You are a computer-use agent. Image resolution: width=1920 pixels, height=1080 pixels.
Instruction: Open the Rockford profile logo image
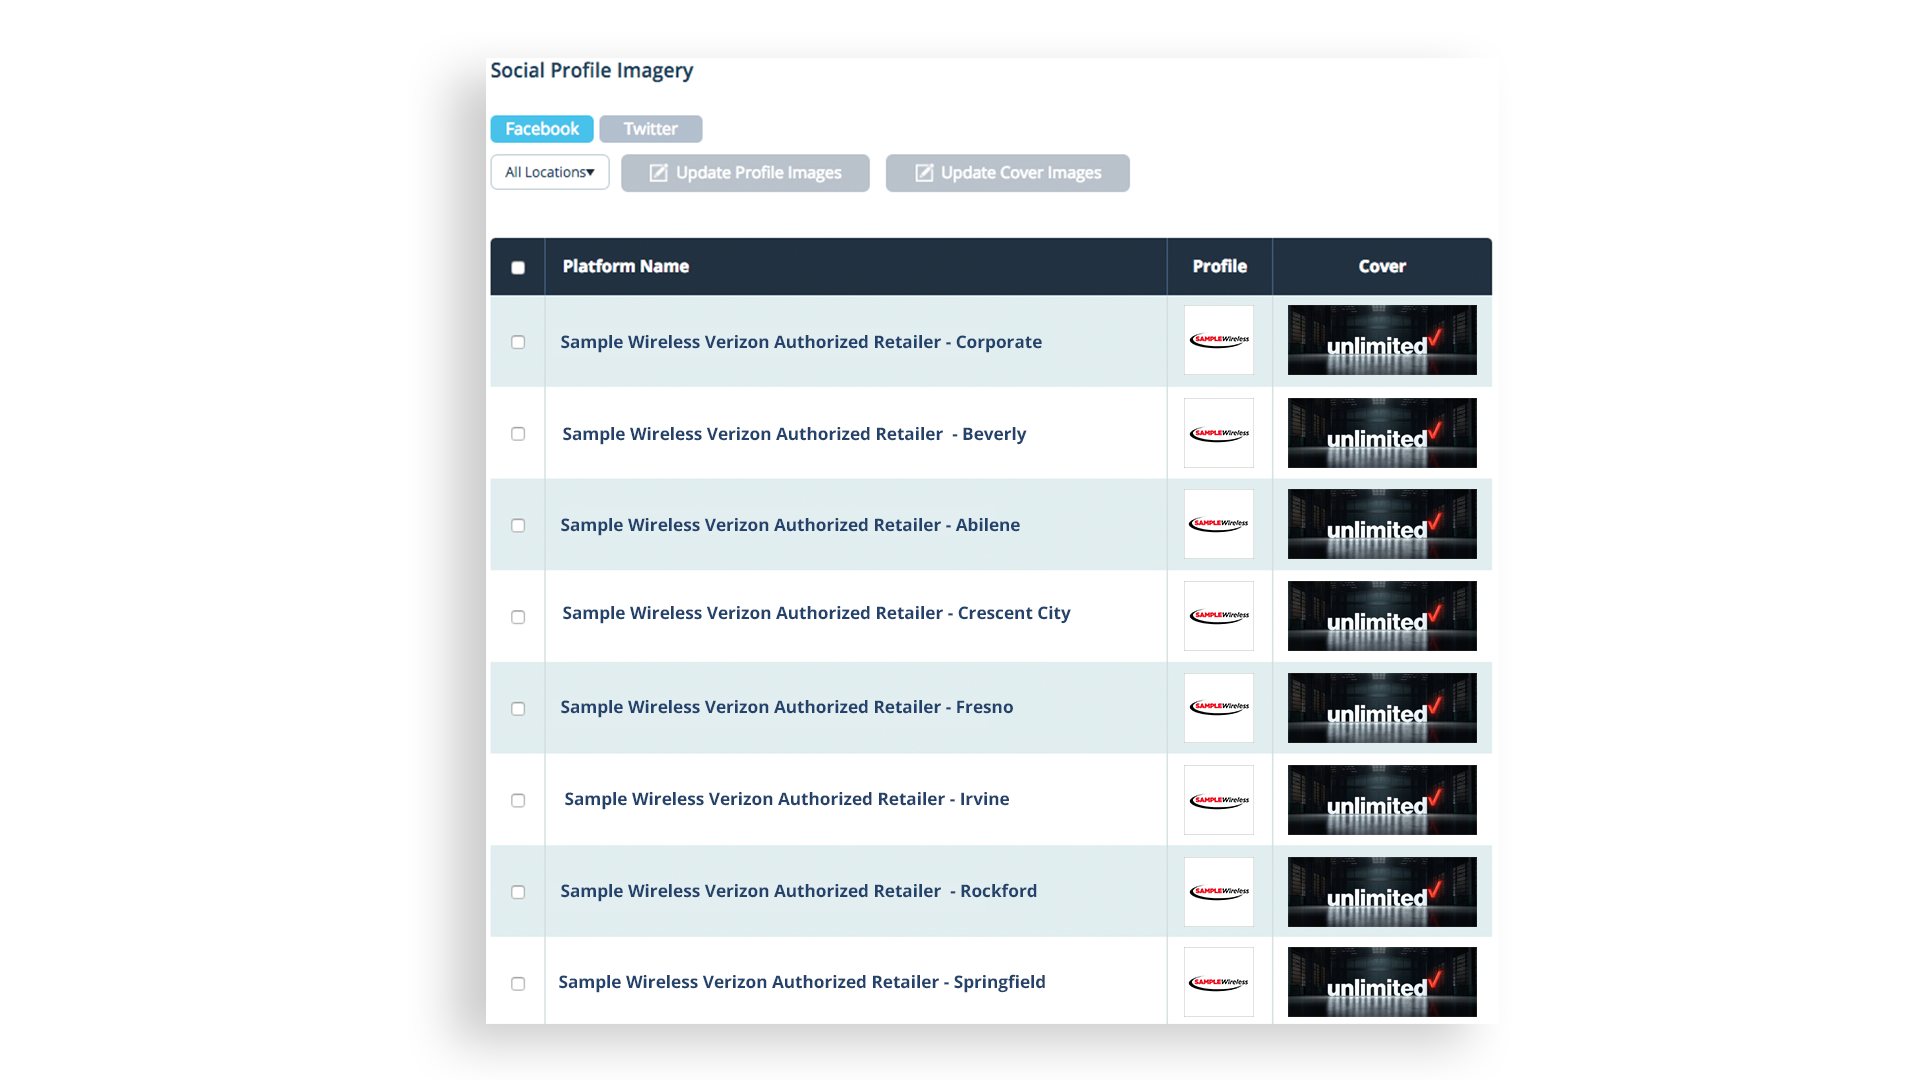coord(1219,892)
